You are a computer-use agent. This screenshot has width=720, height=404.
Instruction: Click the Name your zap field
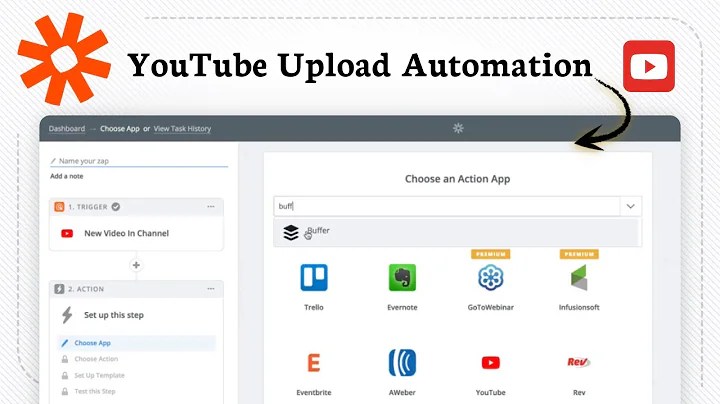[139, 161]
